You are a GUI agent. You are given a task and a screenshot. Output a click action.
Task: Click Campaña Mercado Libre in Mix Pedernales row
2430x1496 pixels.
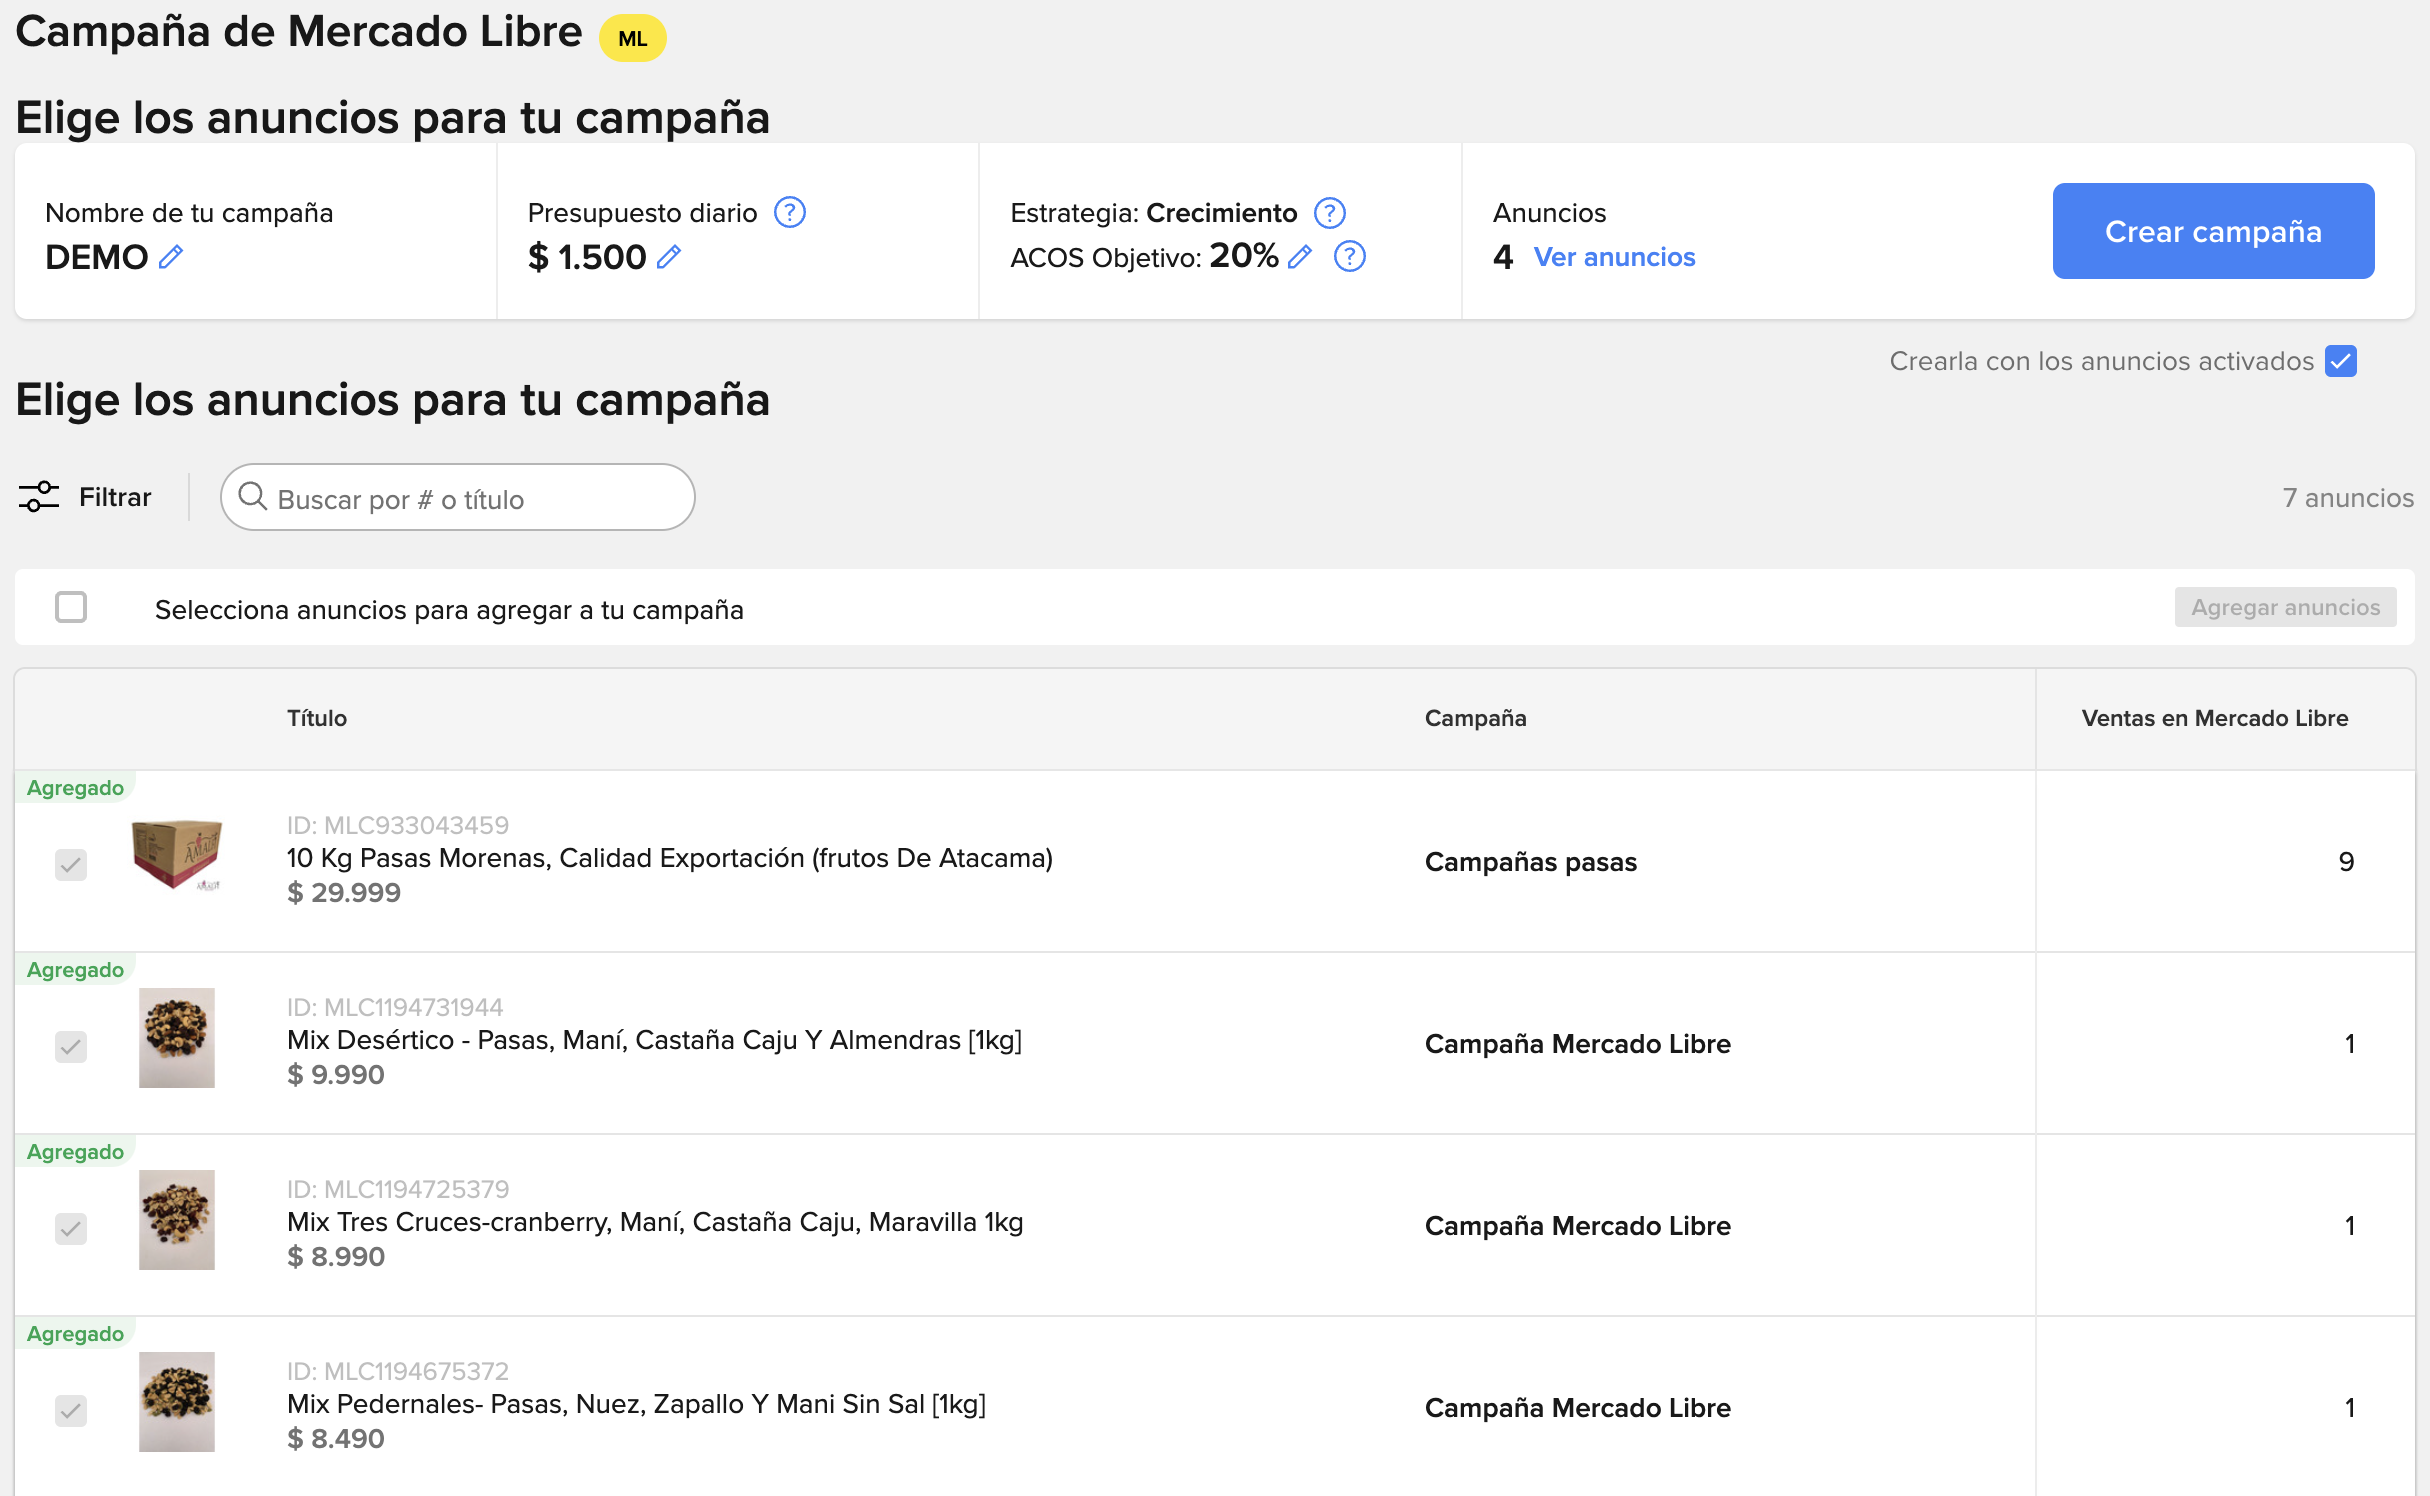click(1578, 1408)
